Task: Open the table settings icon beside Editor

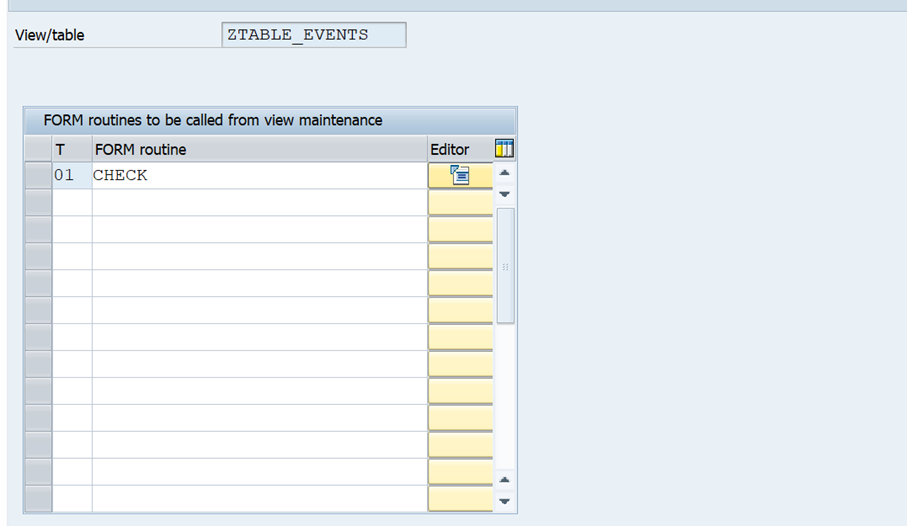Action: [505, 149]
